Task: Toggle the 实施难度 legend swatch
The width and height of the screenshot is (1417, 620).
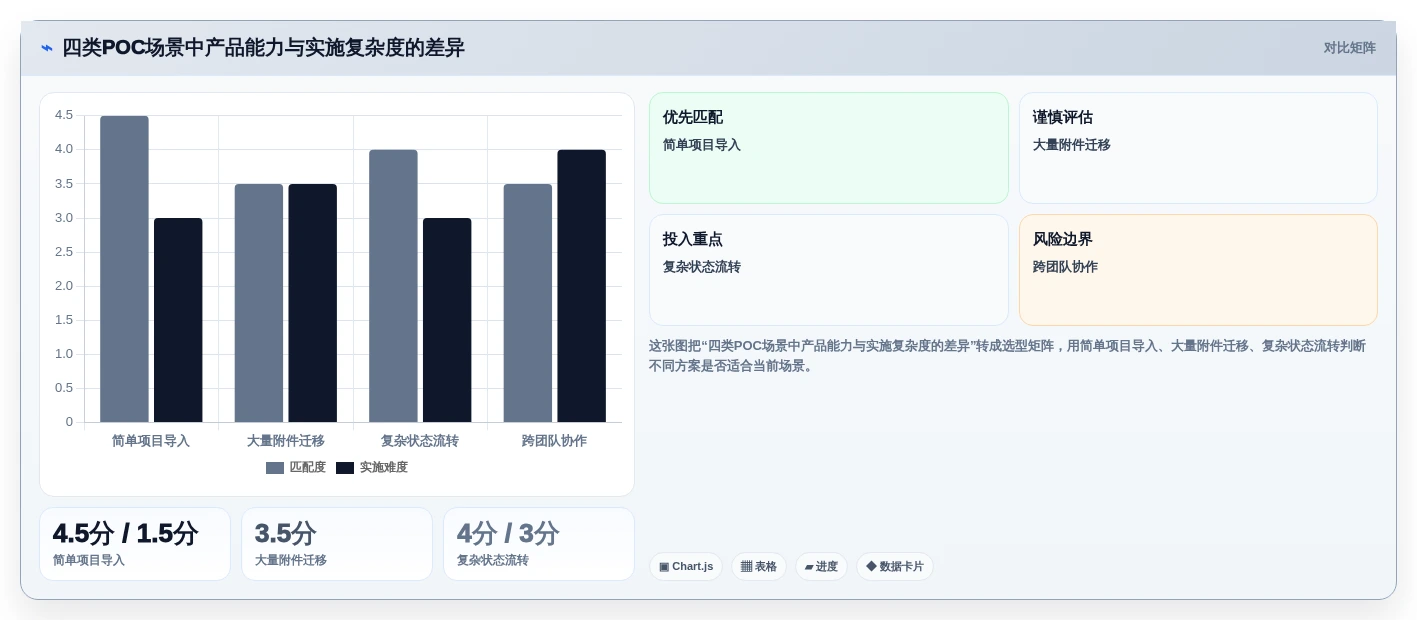Action: (x=345, y=468)
